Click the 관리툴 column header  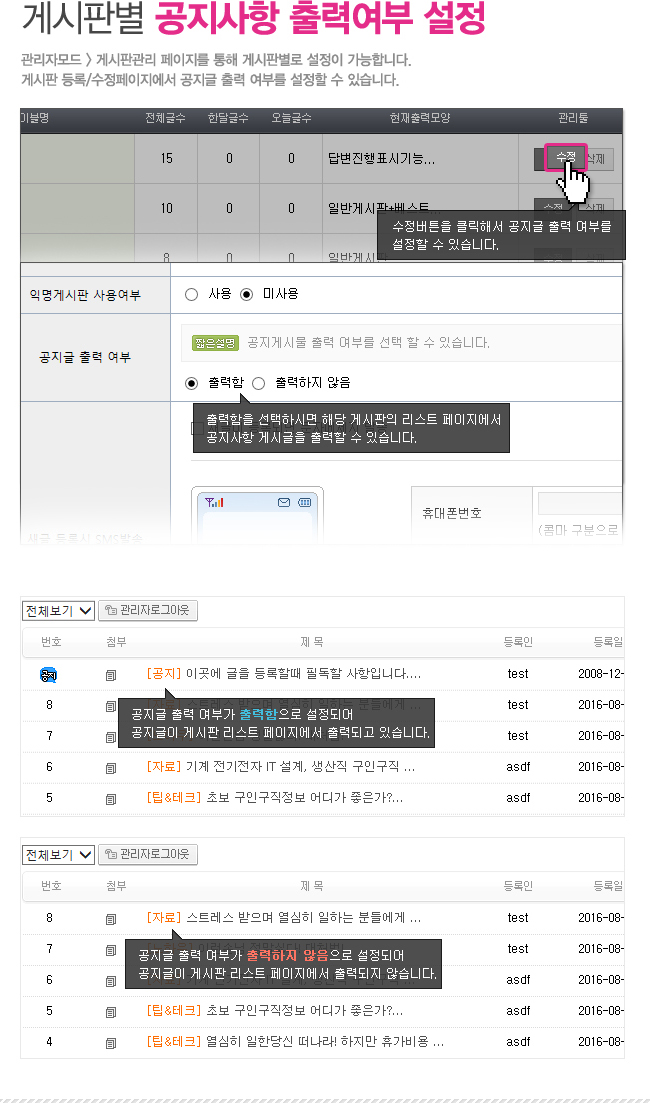point(573,118)
